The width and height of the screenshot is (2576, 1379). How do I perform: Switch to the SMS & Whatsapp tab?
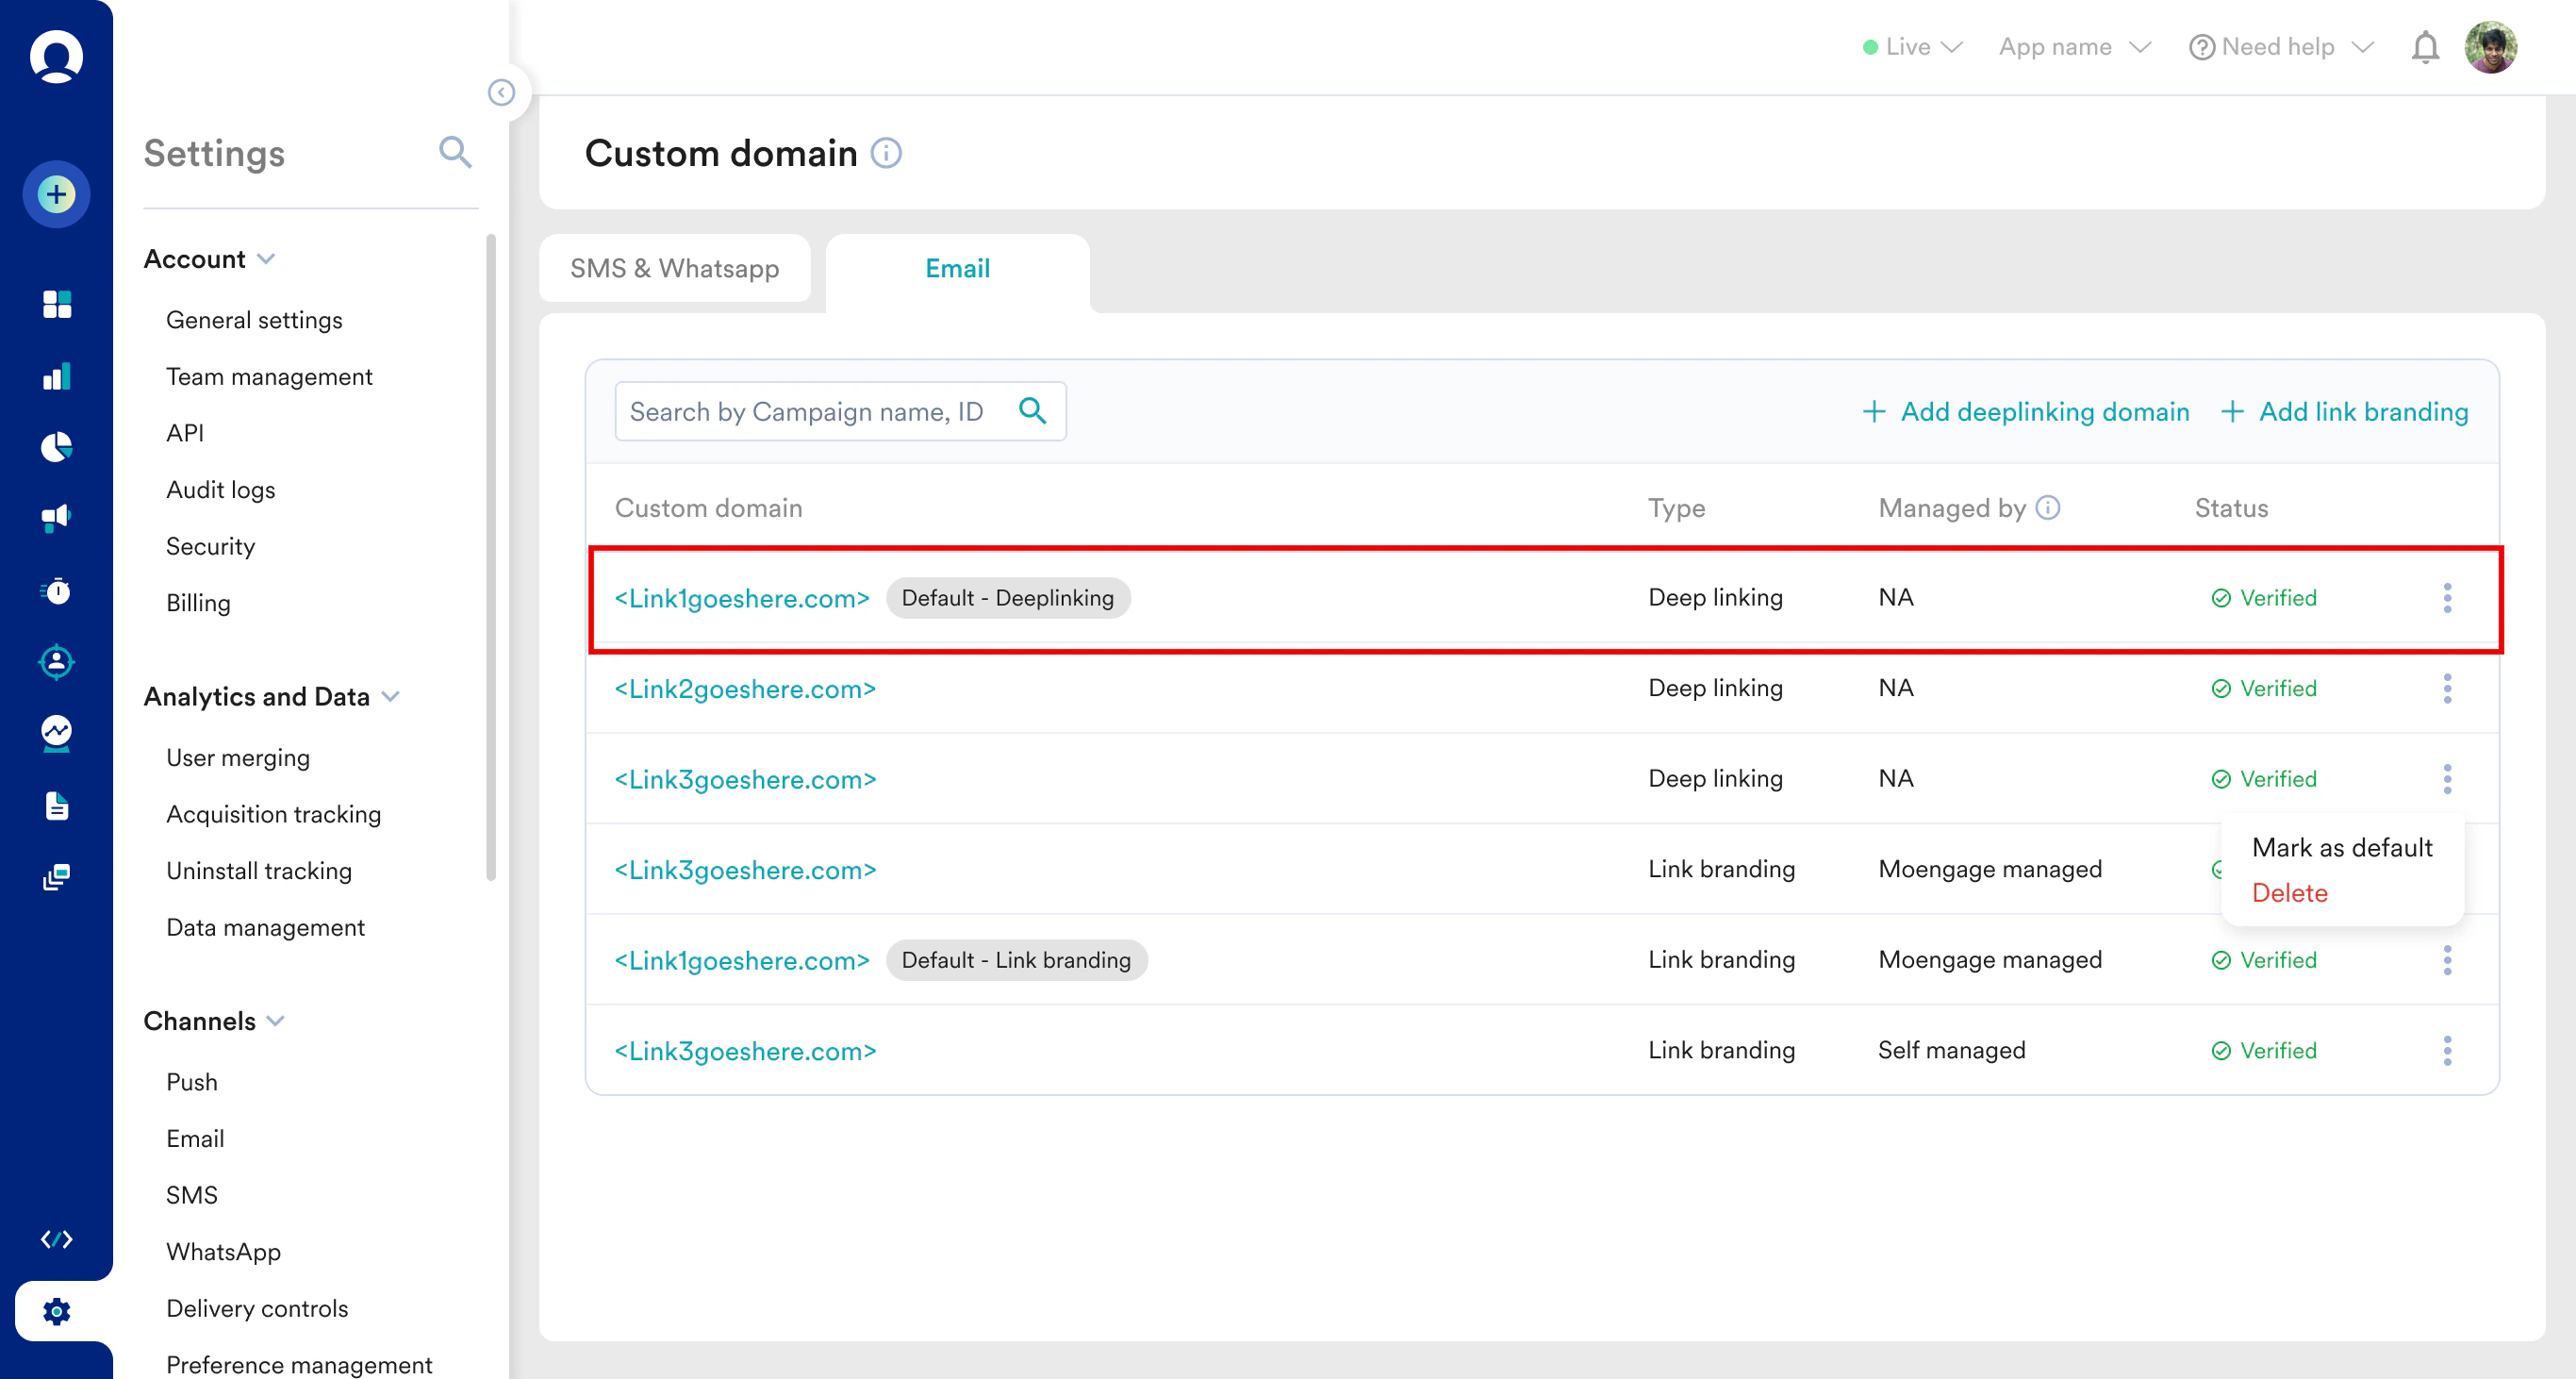click(x=674, y=268)
